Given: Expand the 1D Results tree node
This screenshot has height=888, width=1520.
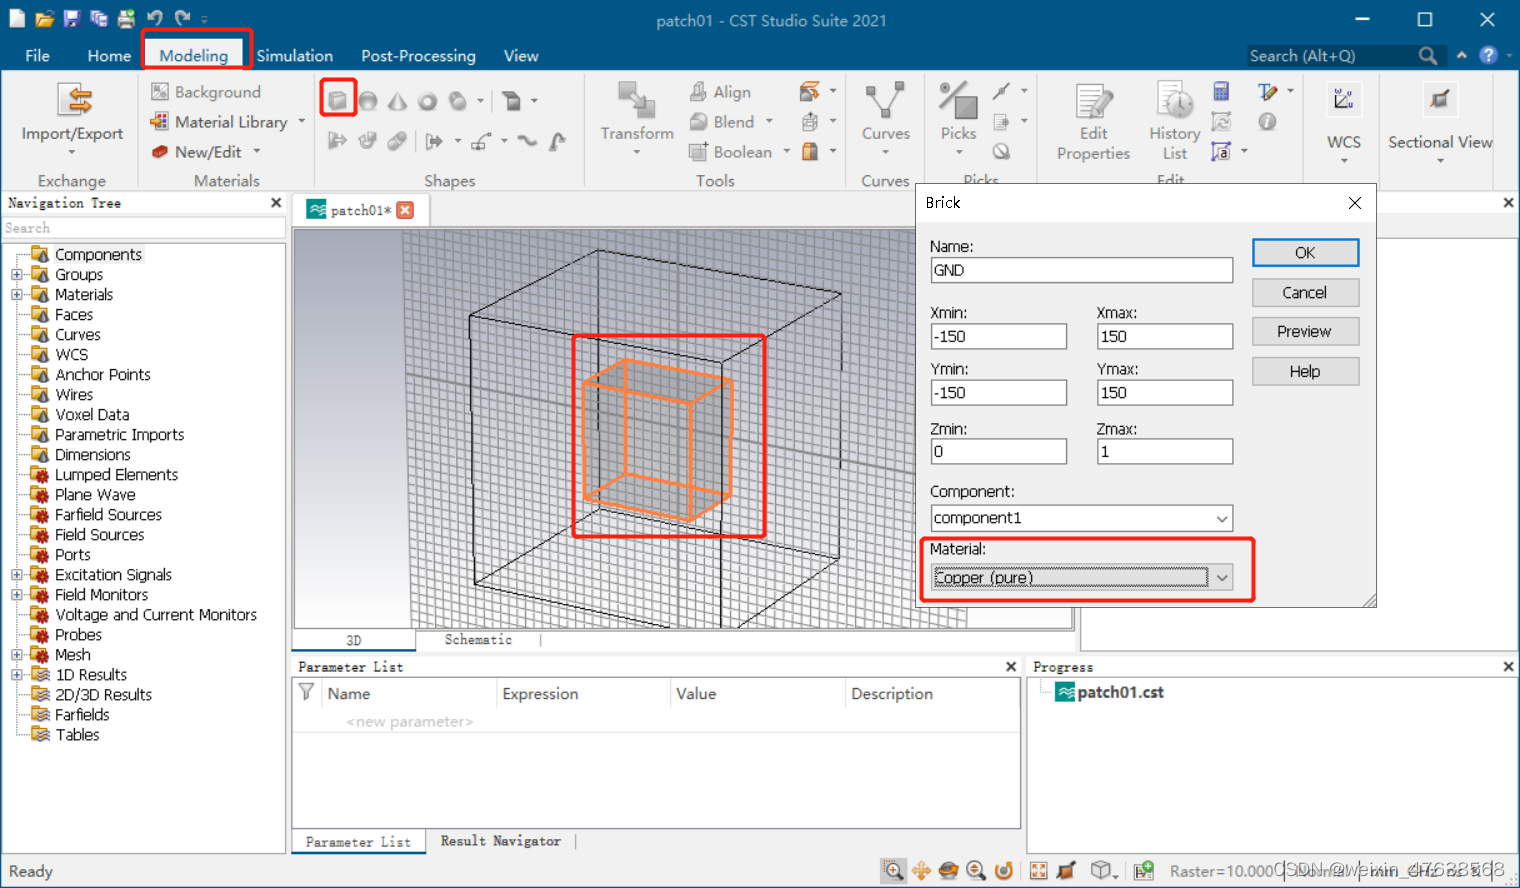Looking at the screenshot, I should 16,675.
